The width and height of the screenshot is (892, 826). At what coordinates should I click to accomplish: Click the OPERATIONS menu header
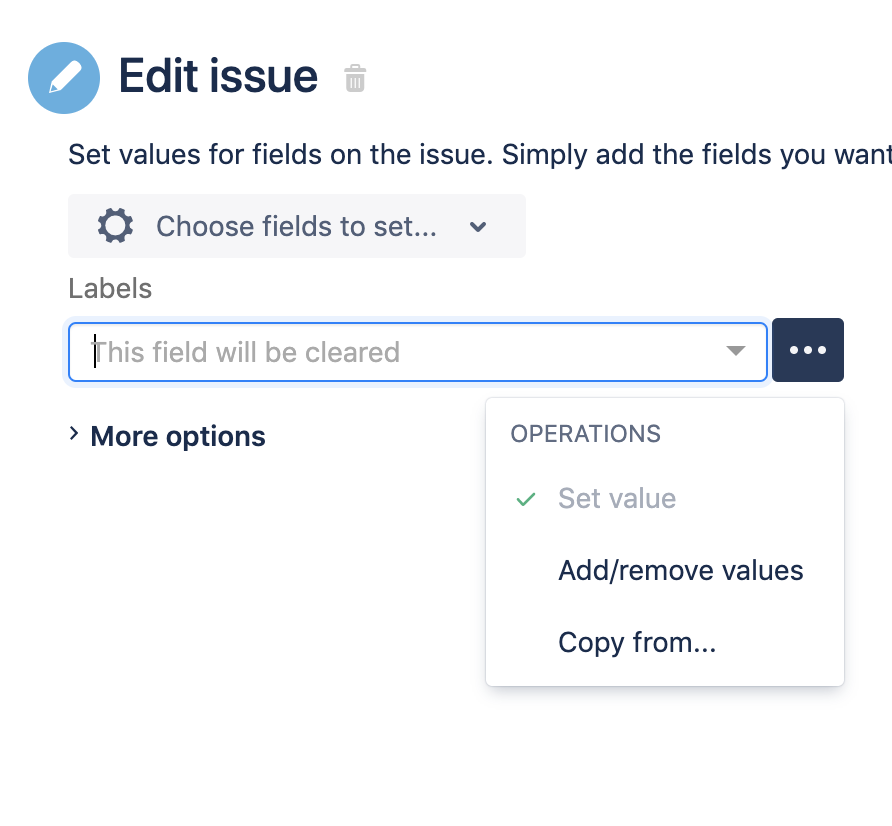click(x=585, y=434)
